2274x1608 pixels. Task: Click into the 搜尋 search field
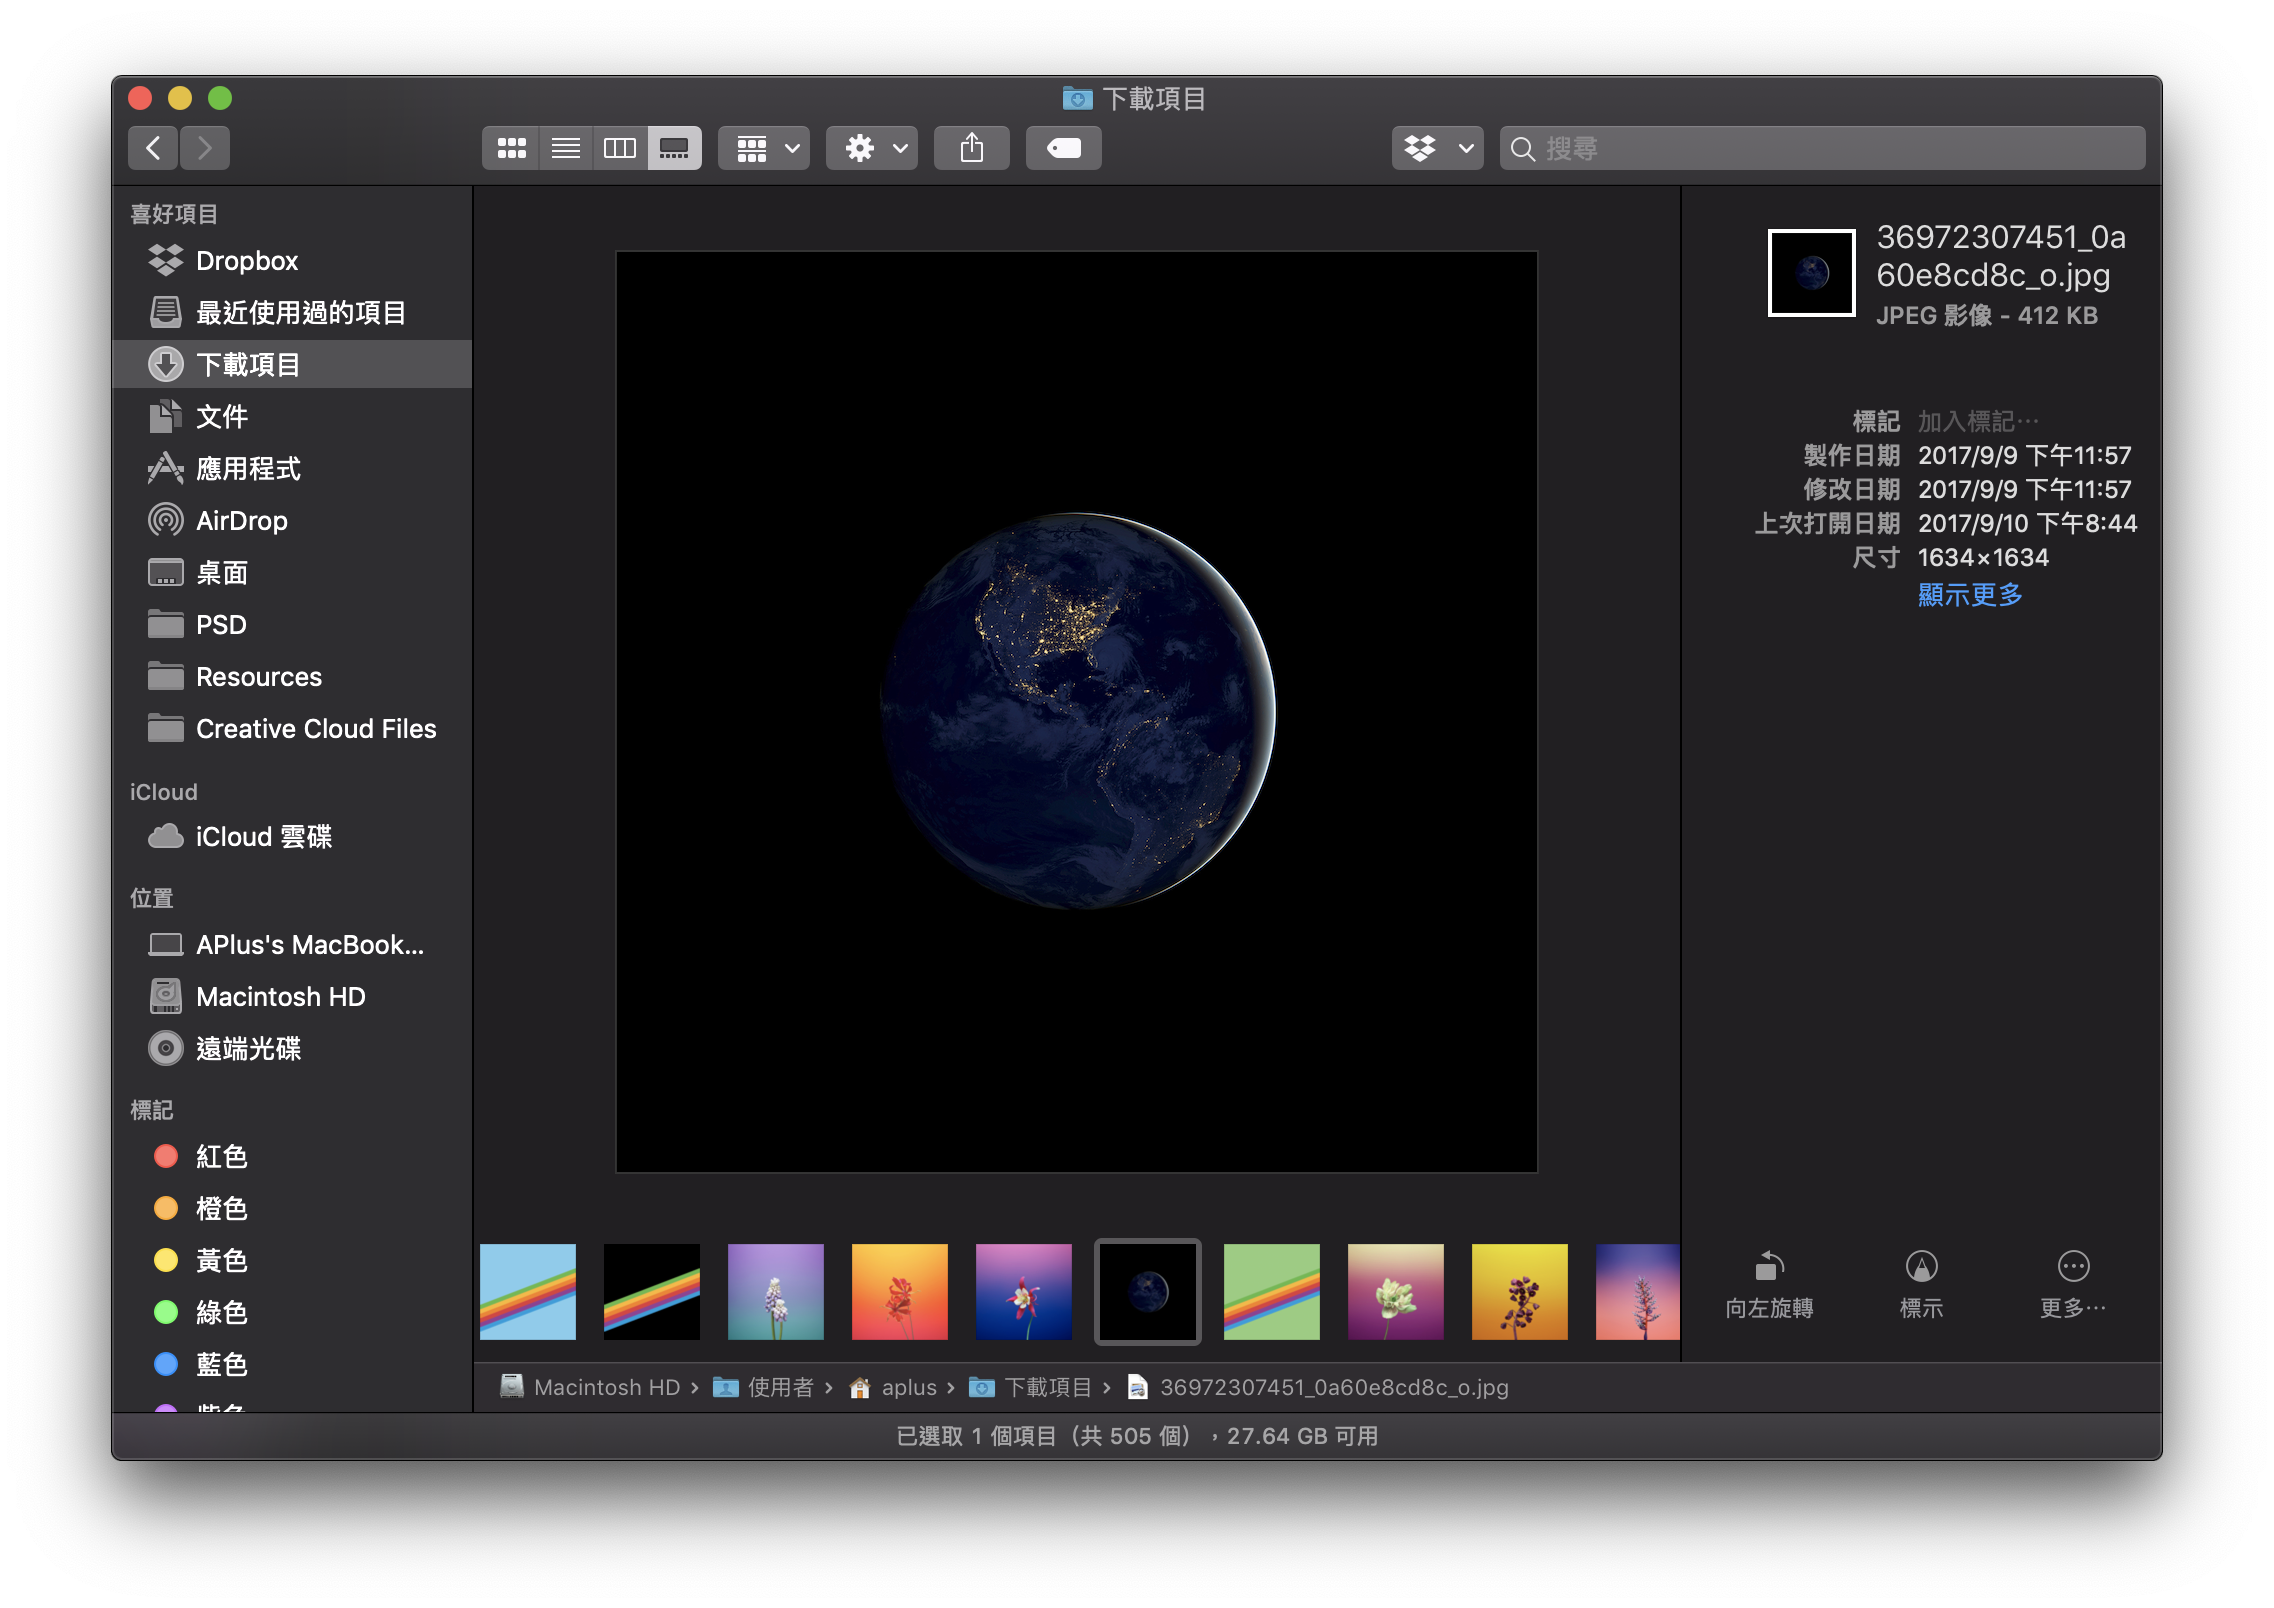[x=1822, y=148]
